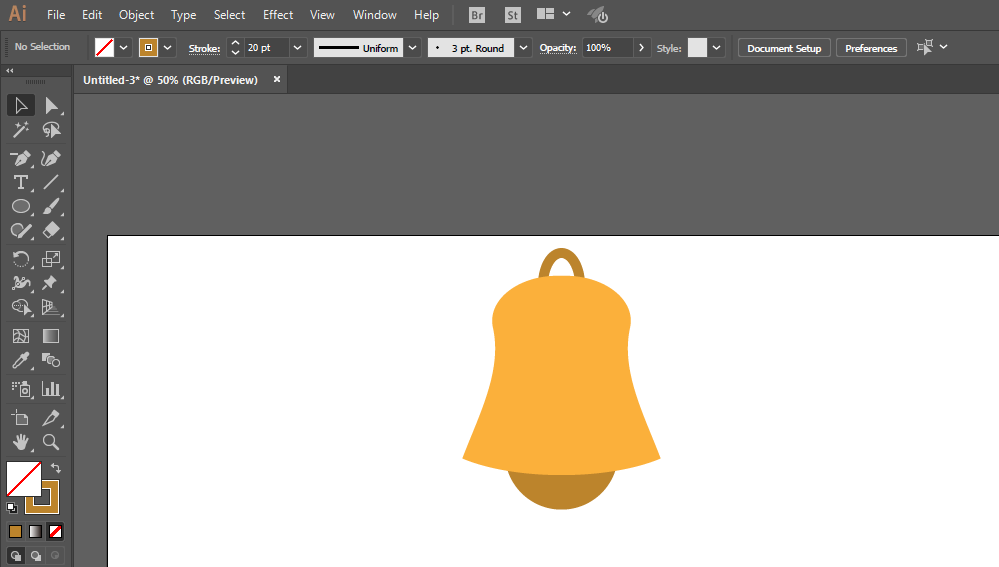Activate the Type tool
999x567 pixels.
[x=20, y=183]
